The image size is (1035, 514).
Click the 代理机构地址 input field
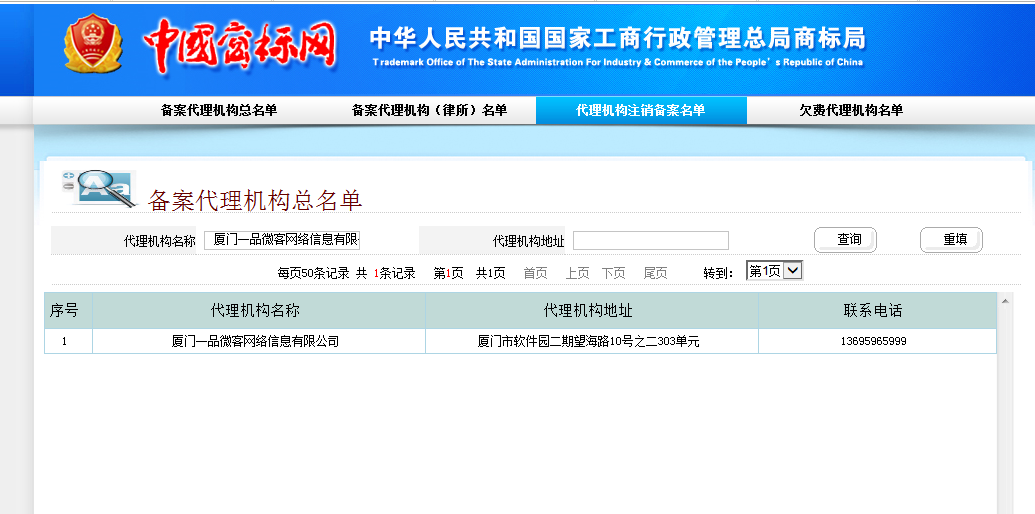tap(651, 241)
